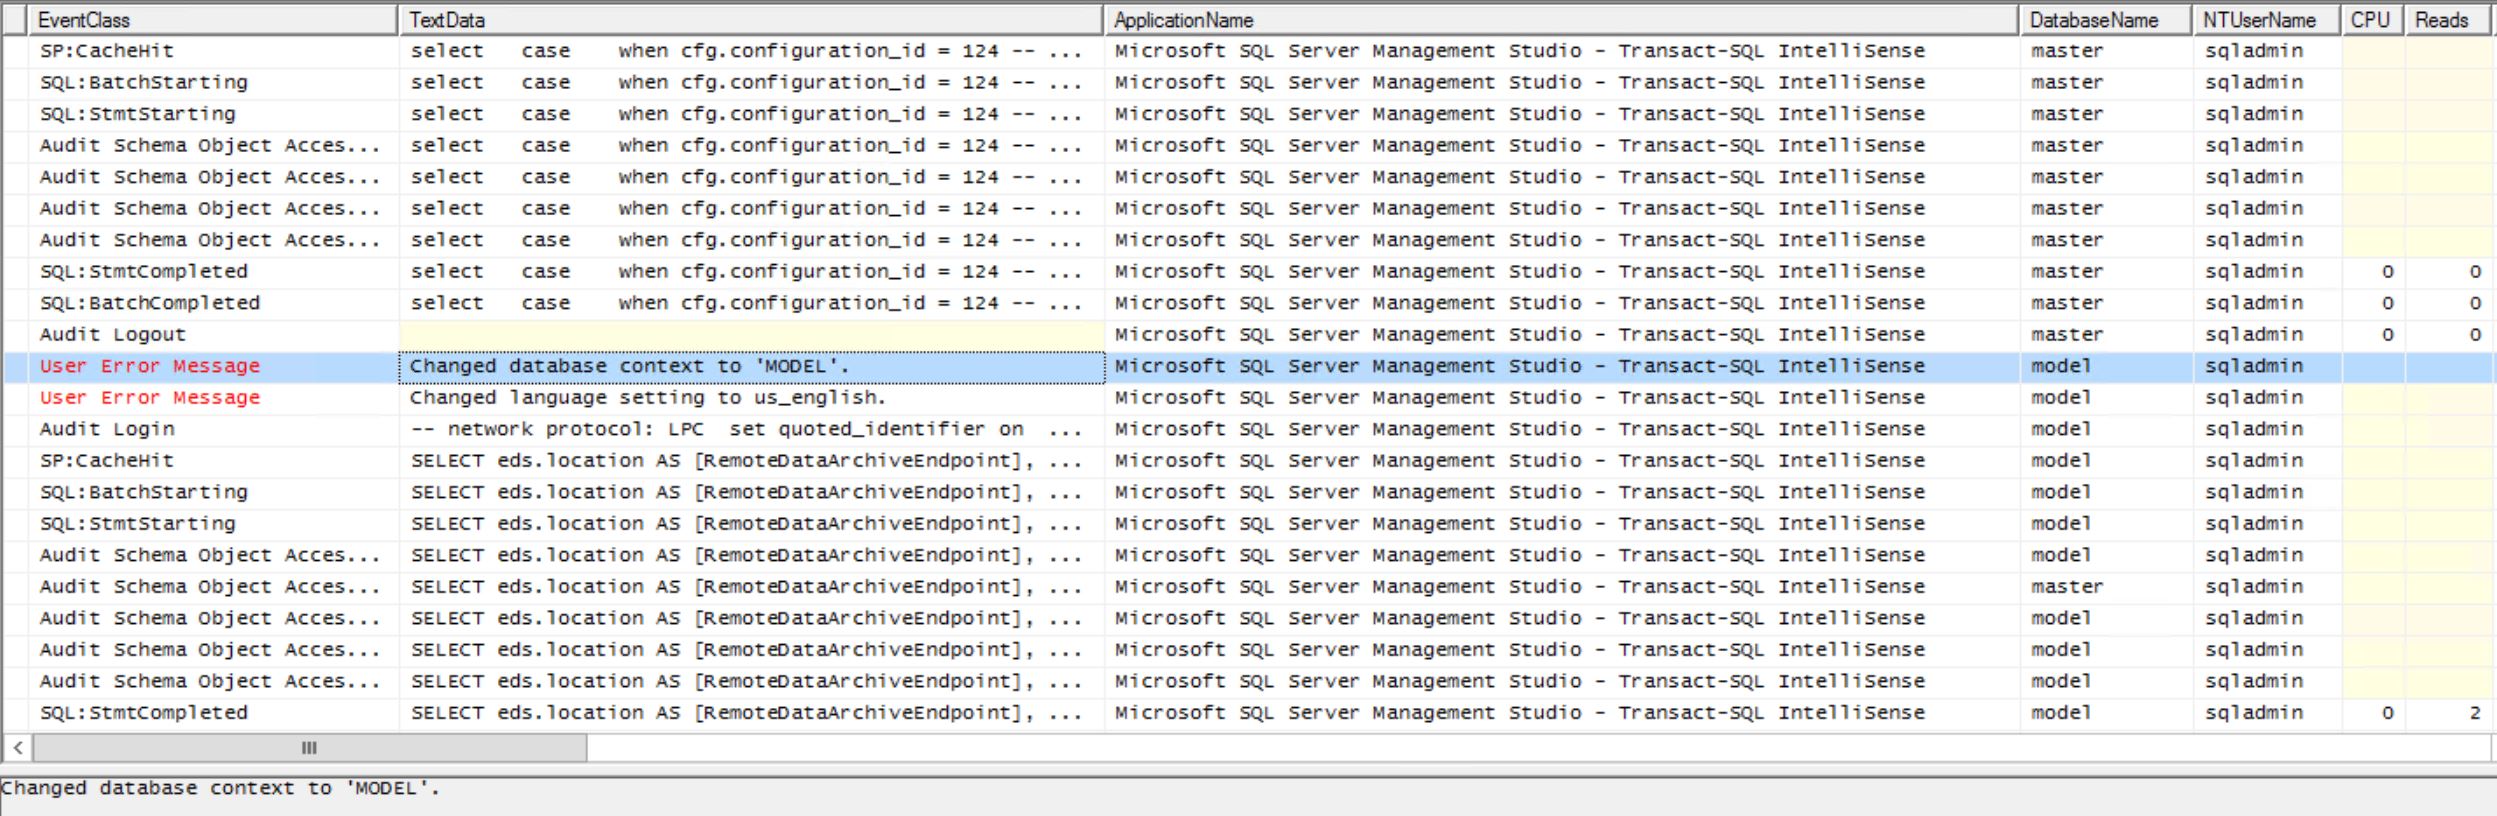Select SP:CacheHit row with 'select case' text
The width and height of the screenshot is (2497, 816).
point(1248,51)
